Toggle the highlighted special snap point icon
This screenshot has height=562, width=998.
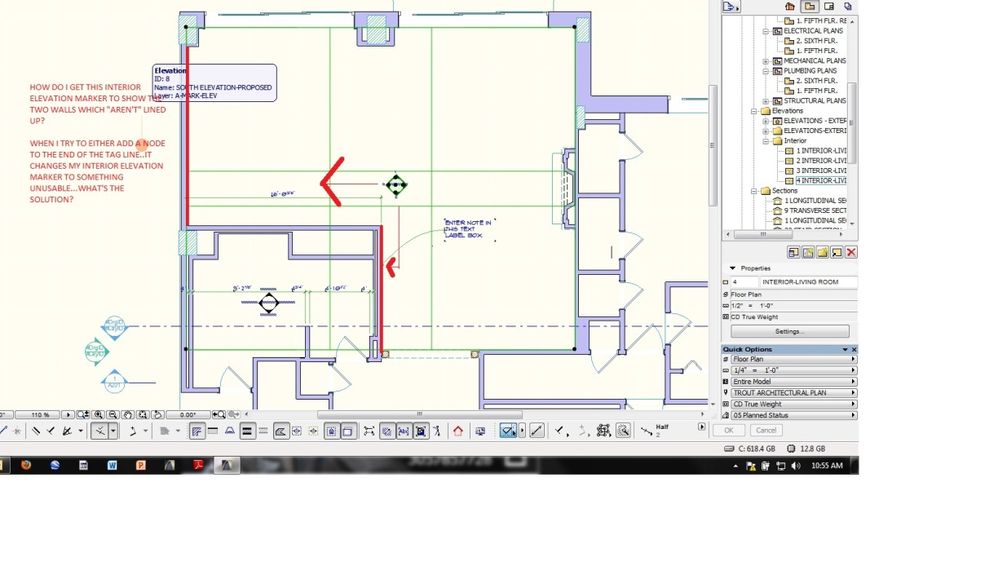[100, 431]
